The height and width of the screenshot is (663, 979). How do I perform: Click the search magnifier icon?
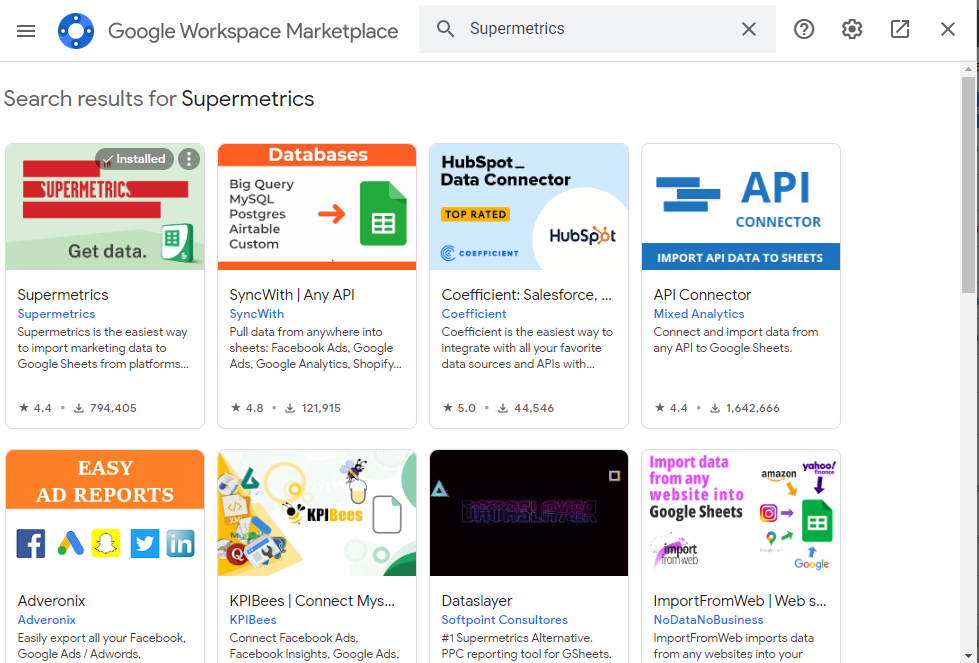(446, 29)
